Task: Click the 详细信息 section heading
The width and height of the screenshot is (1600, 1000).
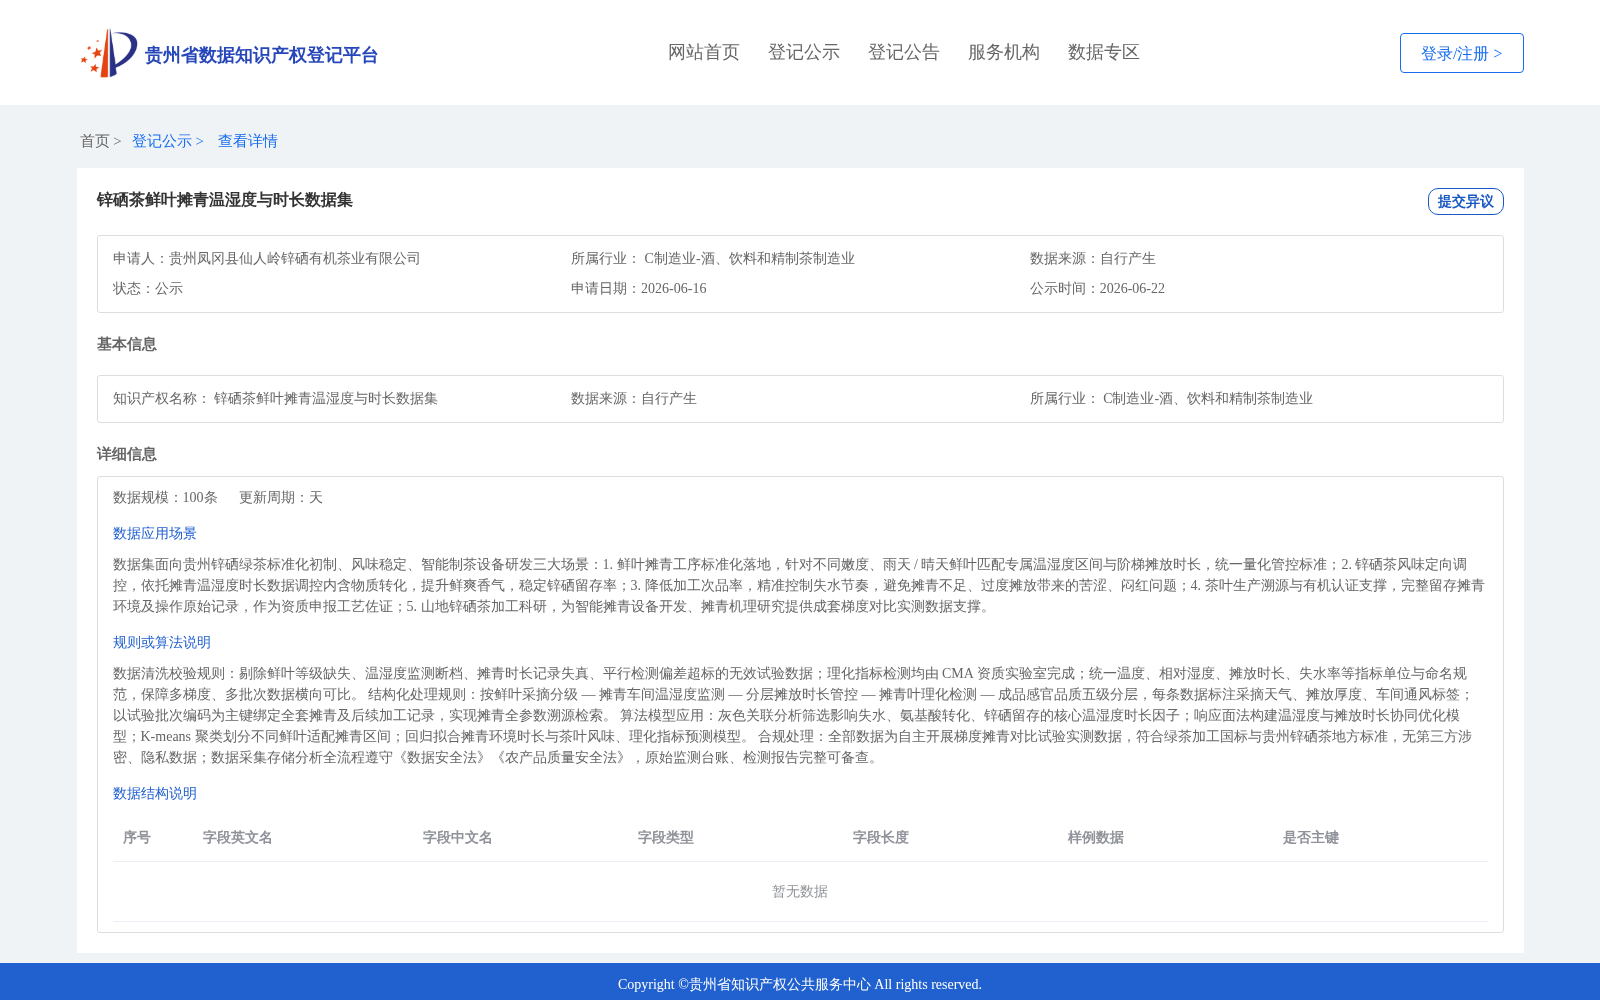Action: [x=127, y=454]
